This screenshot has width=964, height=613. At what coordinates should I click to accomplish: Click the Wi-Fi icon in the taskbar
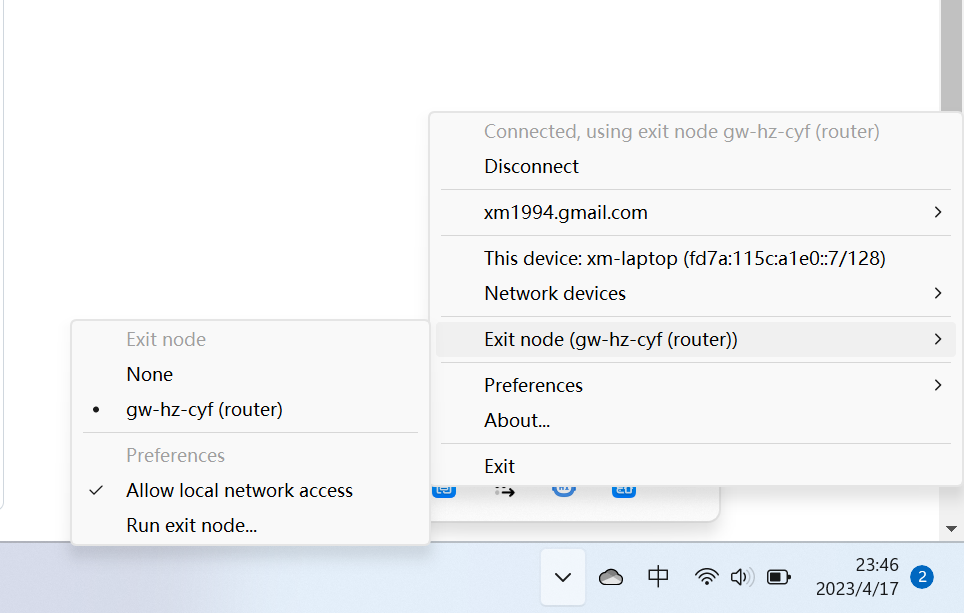pos(706,576)
